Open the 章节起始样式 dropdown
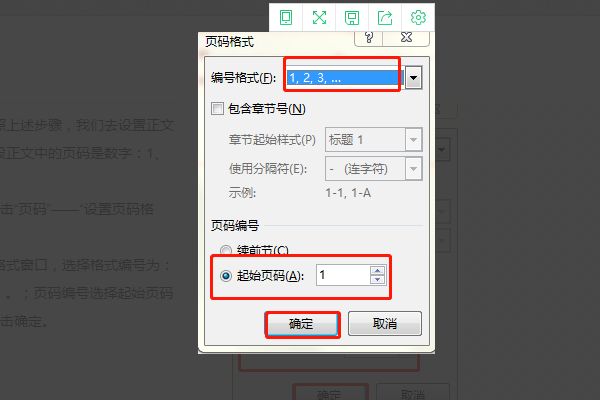Viewport: 600px width, 400px height. 413,140
